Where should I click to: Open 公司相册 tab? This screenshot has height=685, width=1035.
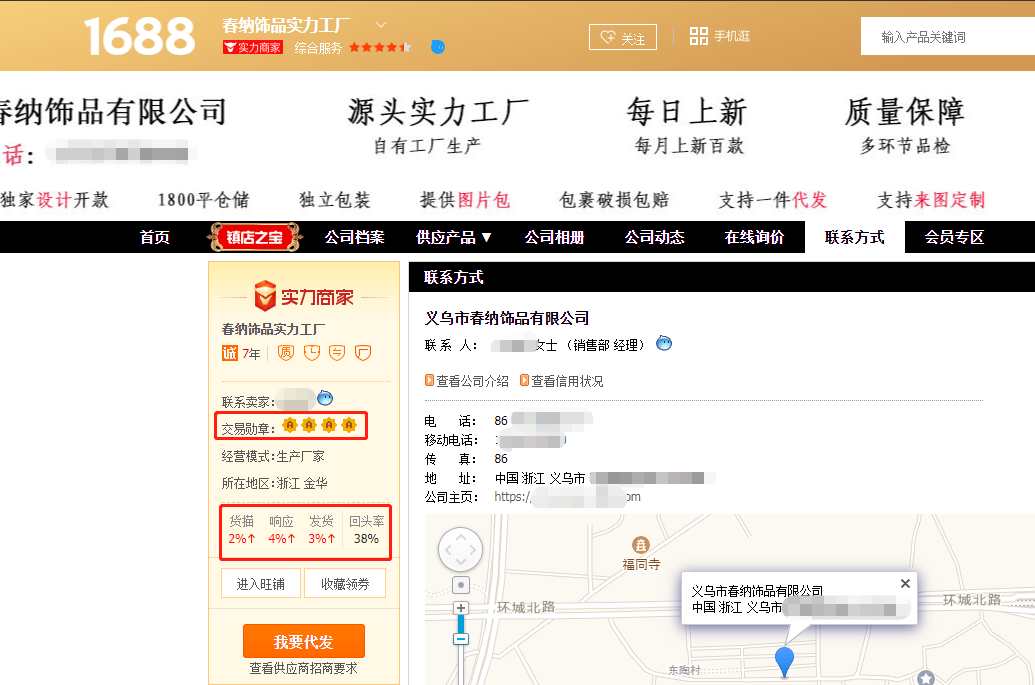554,237
